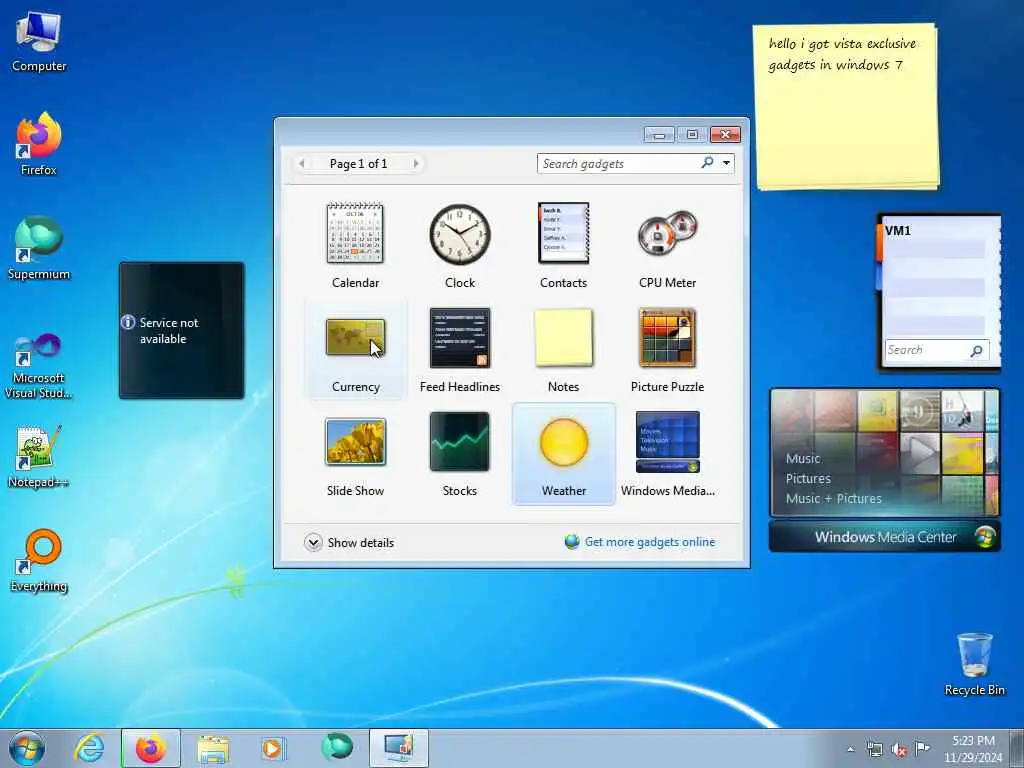Click the Windows Start orb

point(27,748)
